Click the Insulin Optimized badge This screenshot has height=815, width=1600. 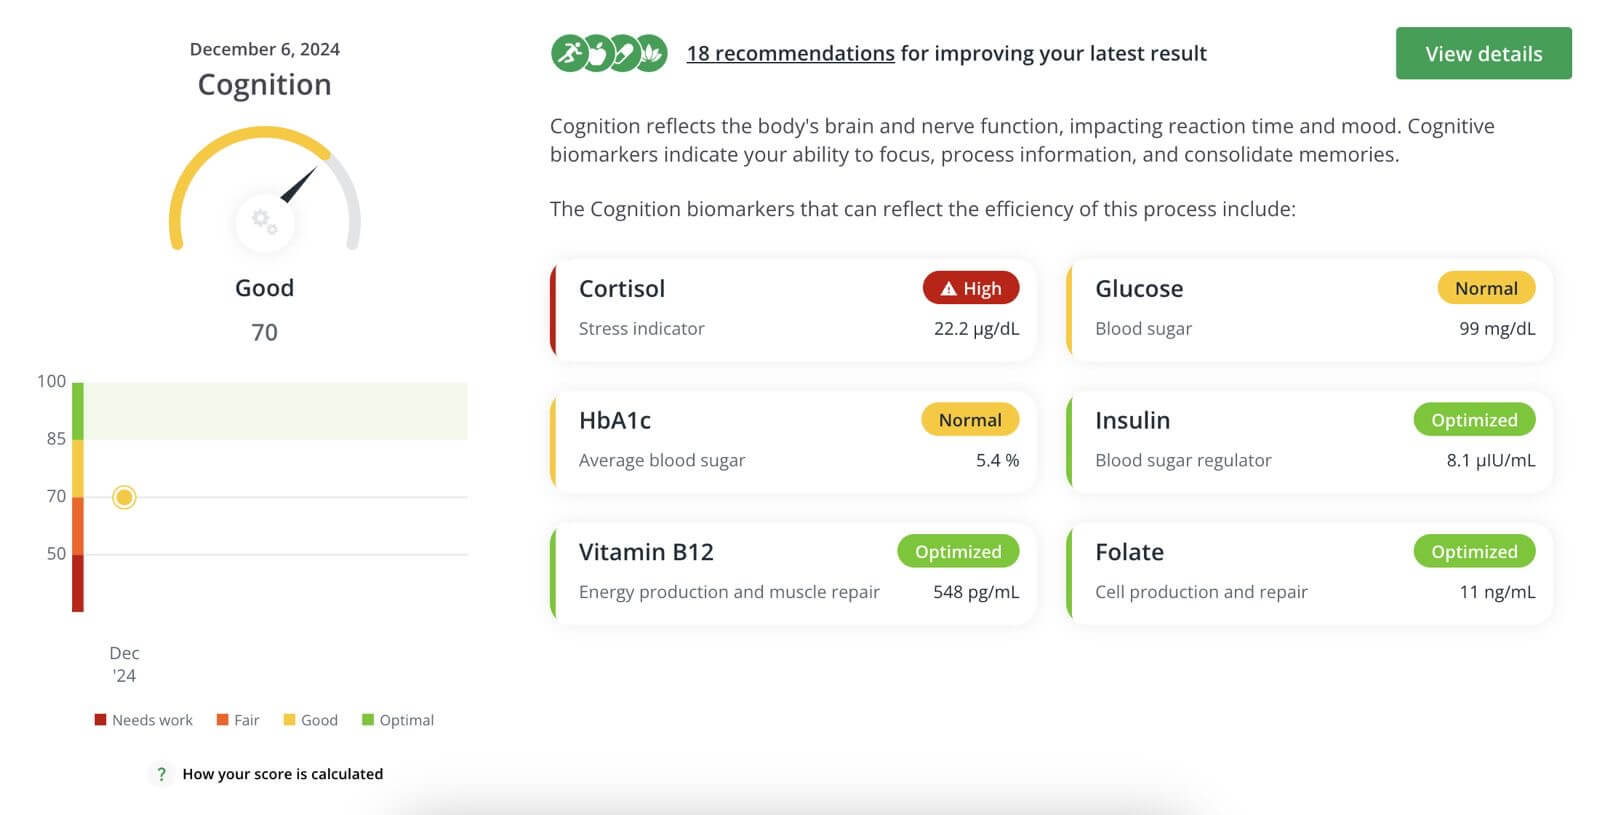coord(1474,420)
